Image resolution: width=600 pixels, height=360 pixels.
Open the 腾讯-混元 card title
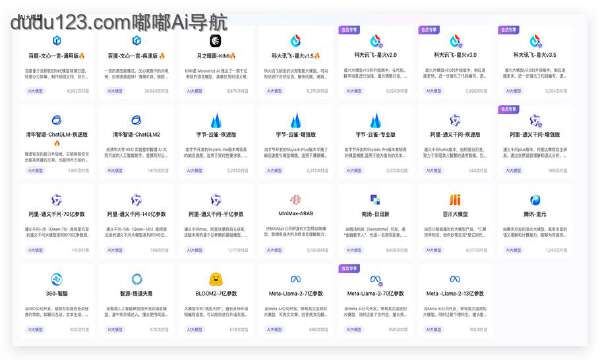tap(535, 214)
